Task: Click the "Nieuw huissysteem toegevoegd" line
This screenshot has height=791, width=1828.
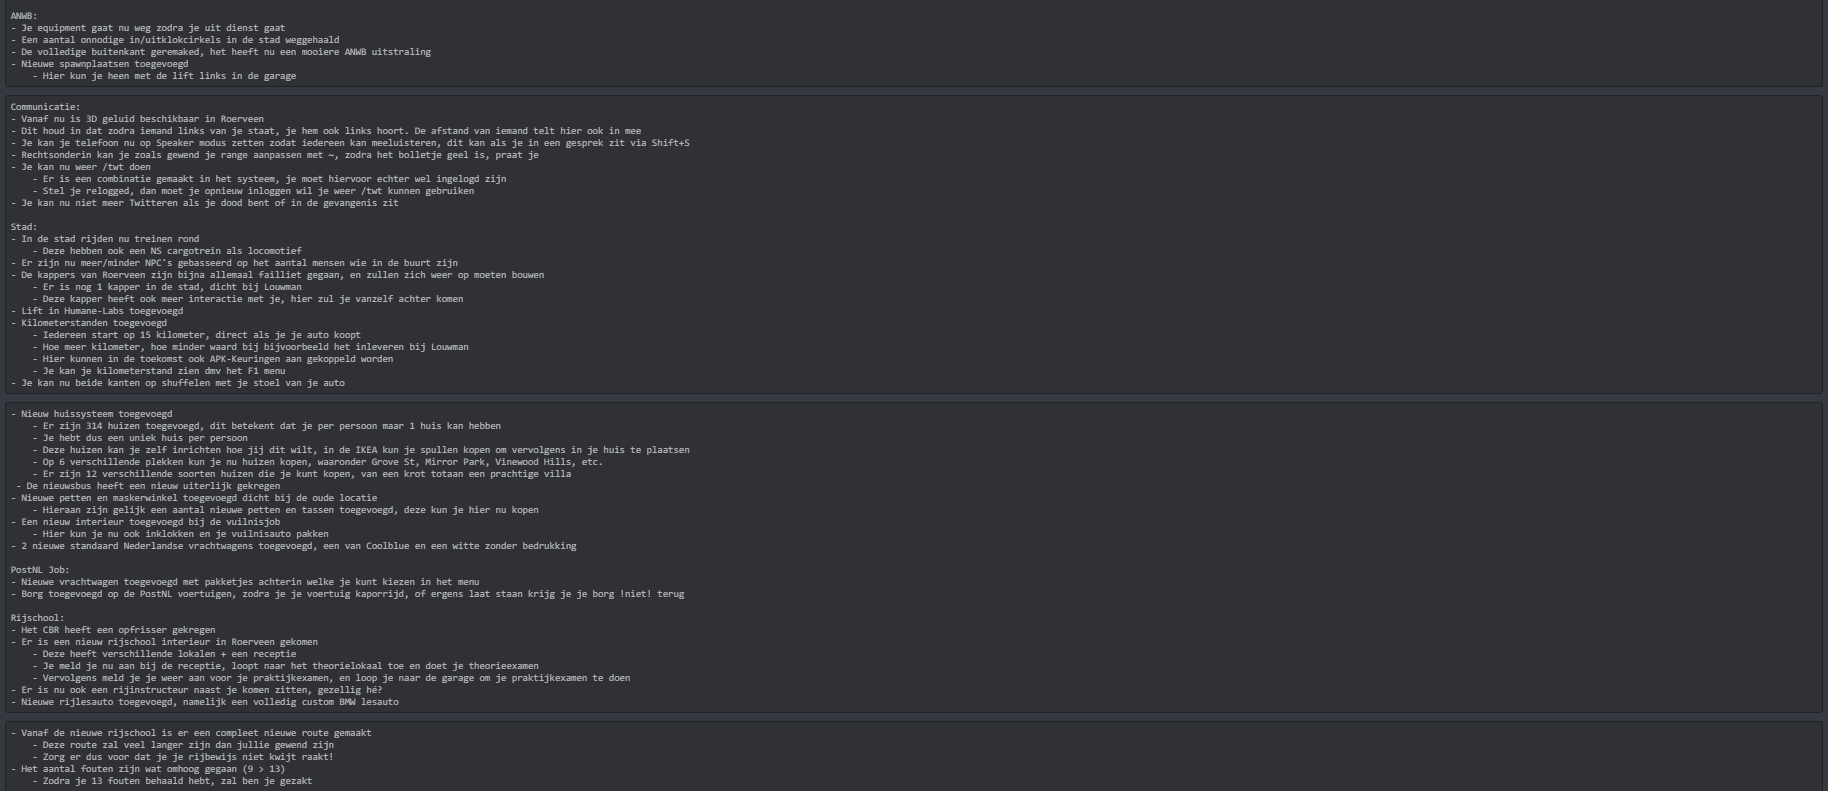Action: click(x=96, y=414)
